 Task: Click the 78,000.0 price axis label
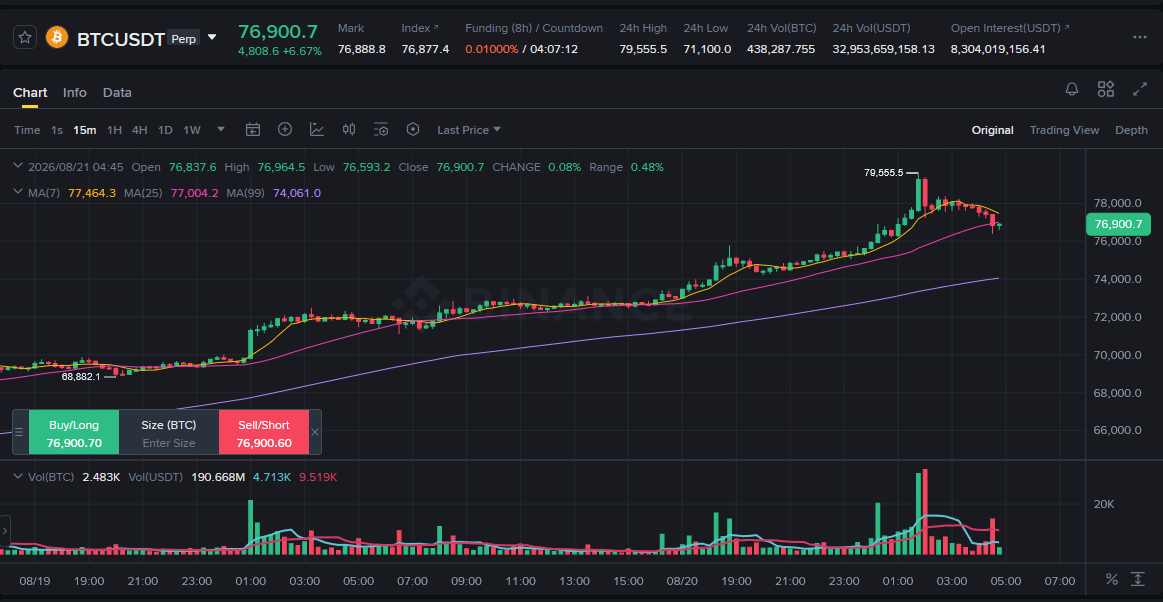click(x=1116, y=203)
